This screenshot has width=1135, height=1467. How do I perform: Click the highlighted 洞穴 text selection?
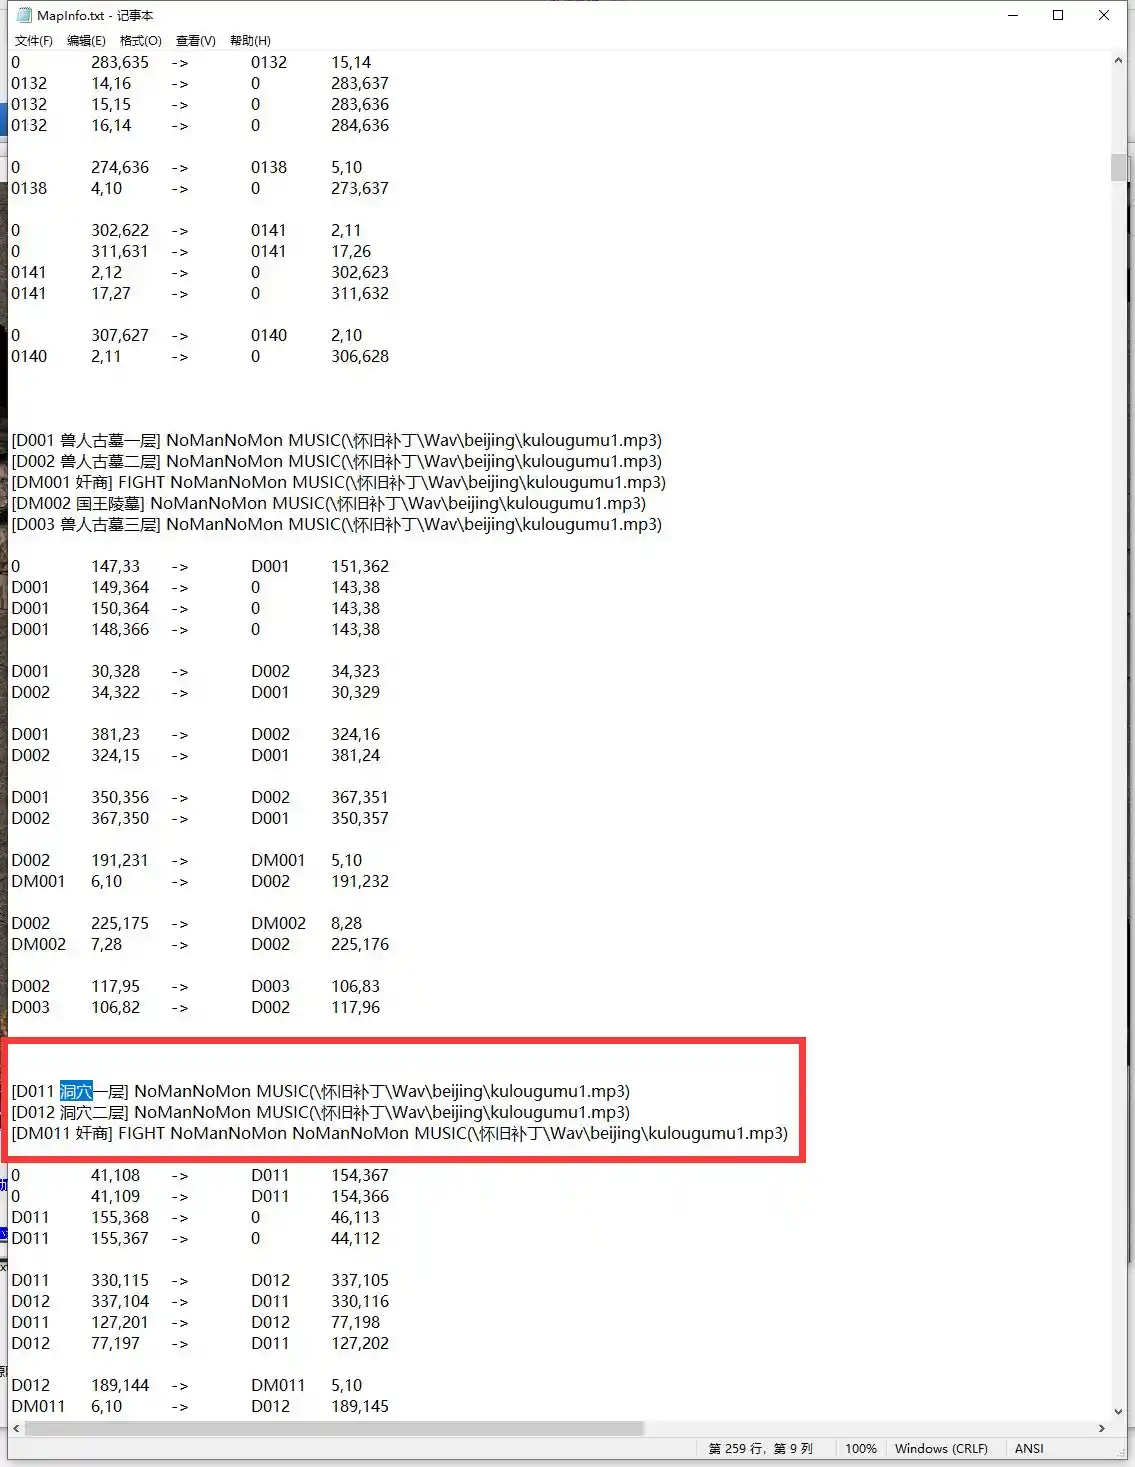pos(76,1091)
